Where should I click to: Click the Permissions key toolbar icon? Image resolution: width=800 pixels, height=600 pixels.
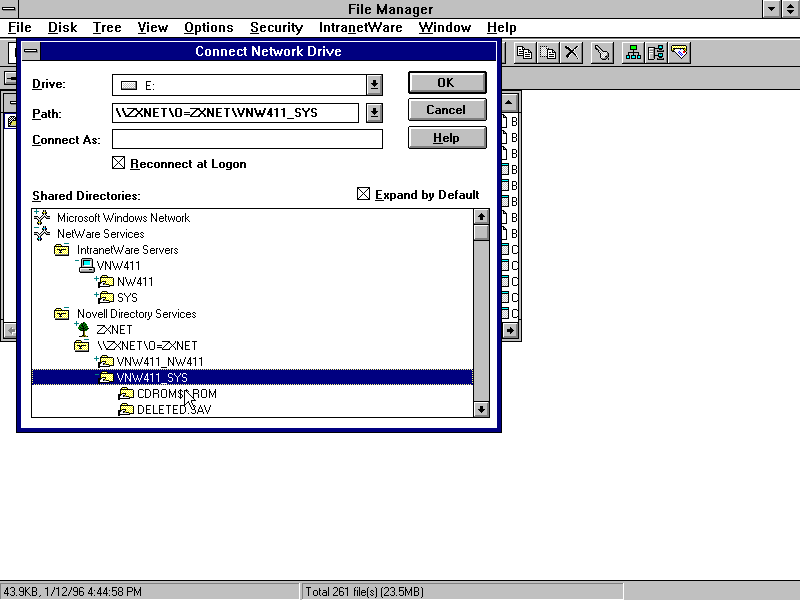(x=603, y=53)
